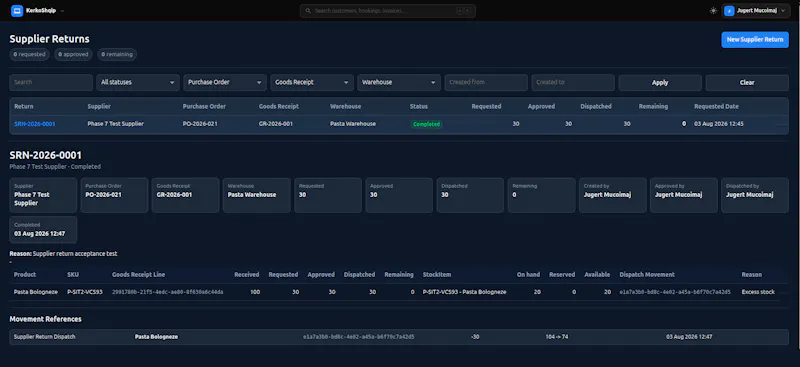This screenshot has height=367, width=800.
Task: Select the Dispatched by card
Action: pos(755,195)
